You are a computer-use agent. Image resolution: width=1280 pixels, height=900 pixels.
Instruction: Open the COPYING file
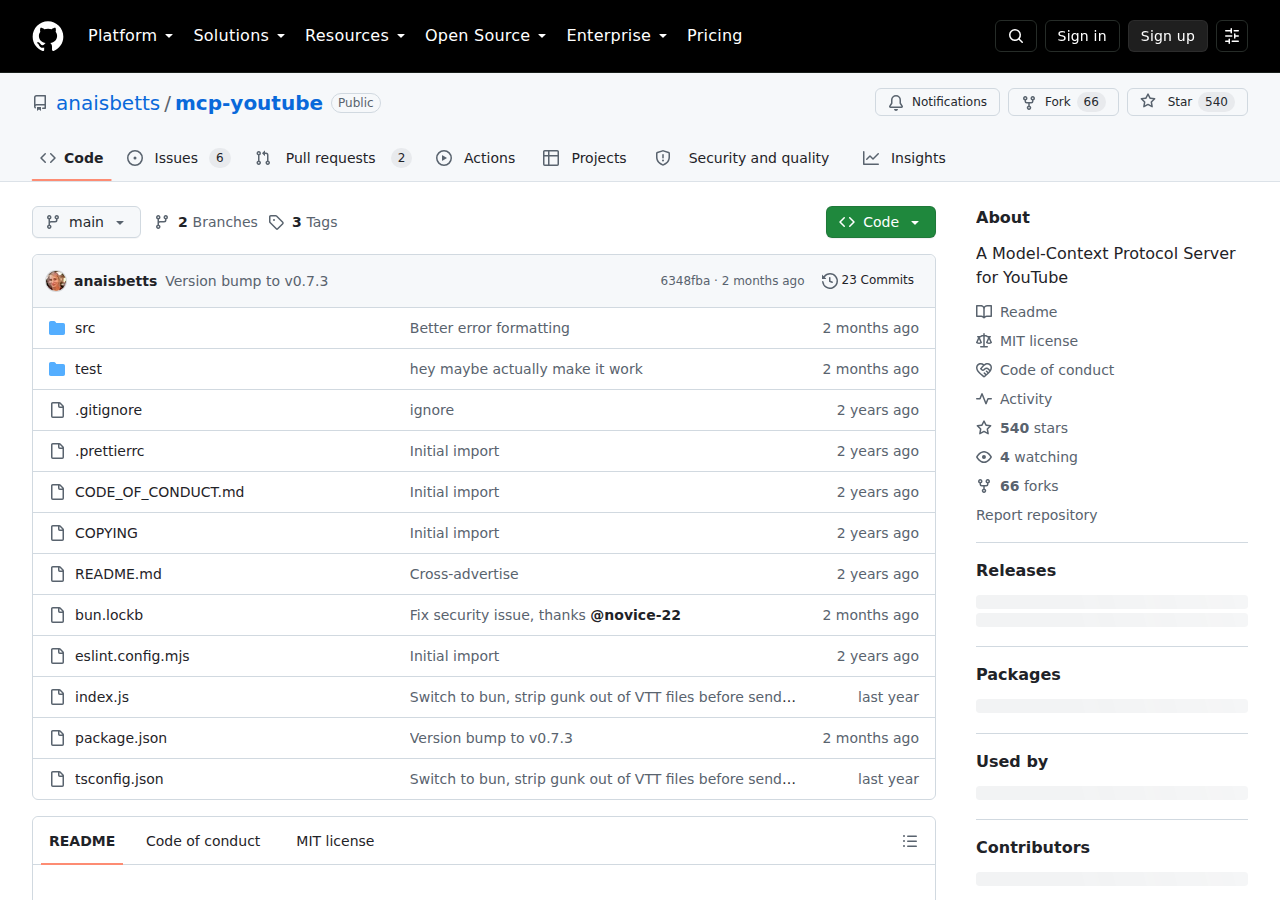(x=106, y=533)
